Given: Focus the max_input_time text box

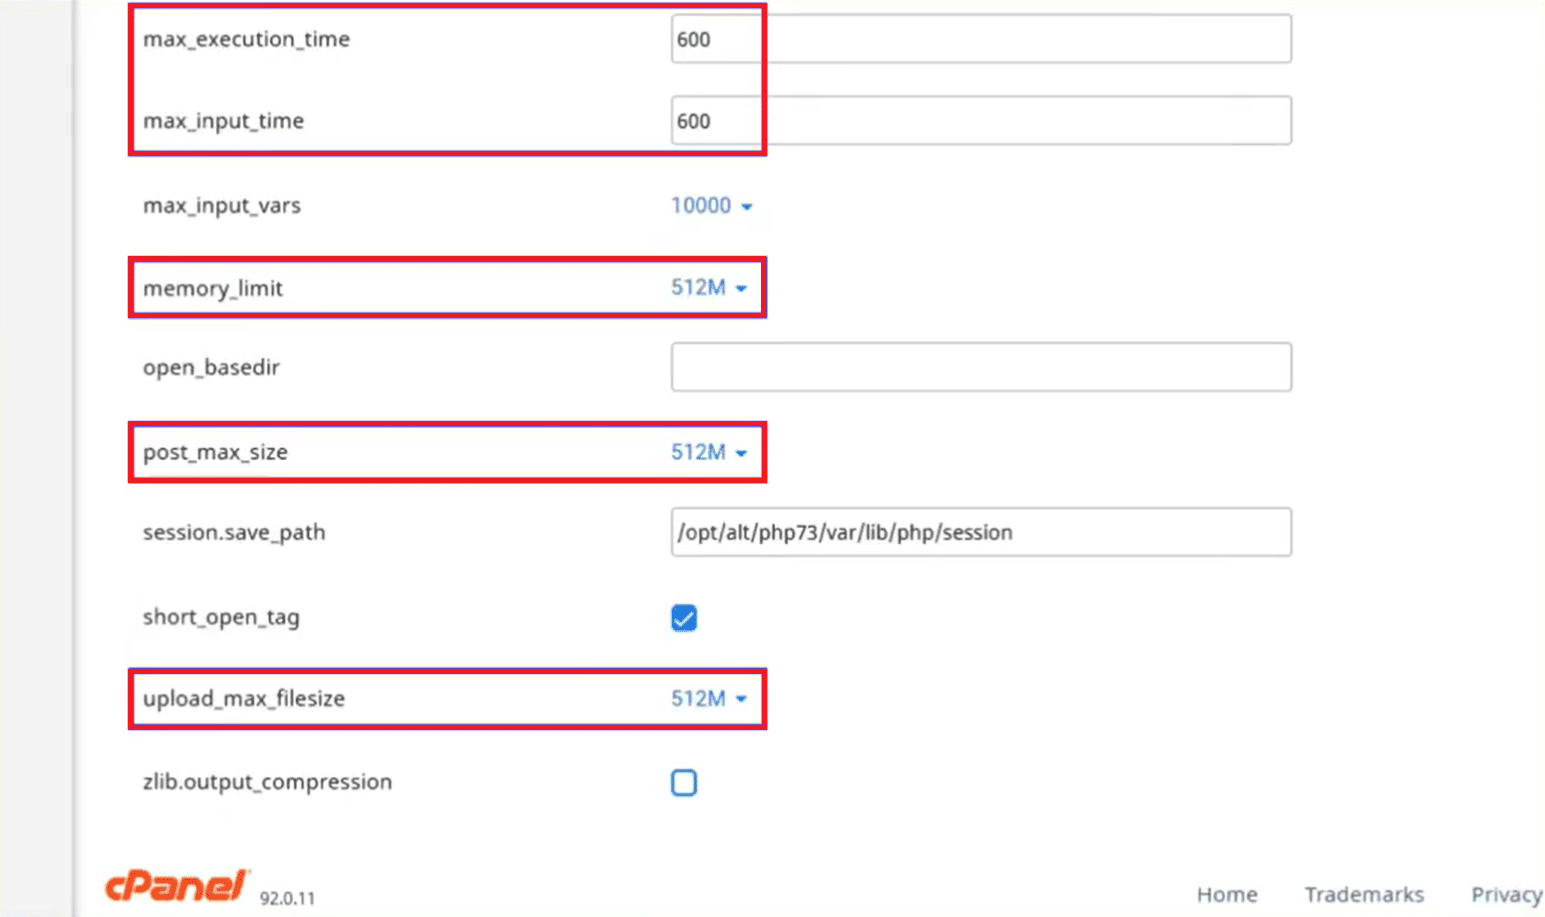Looking at the screenshot, I should pos(980,121).
